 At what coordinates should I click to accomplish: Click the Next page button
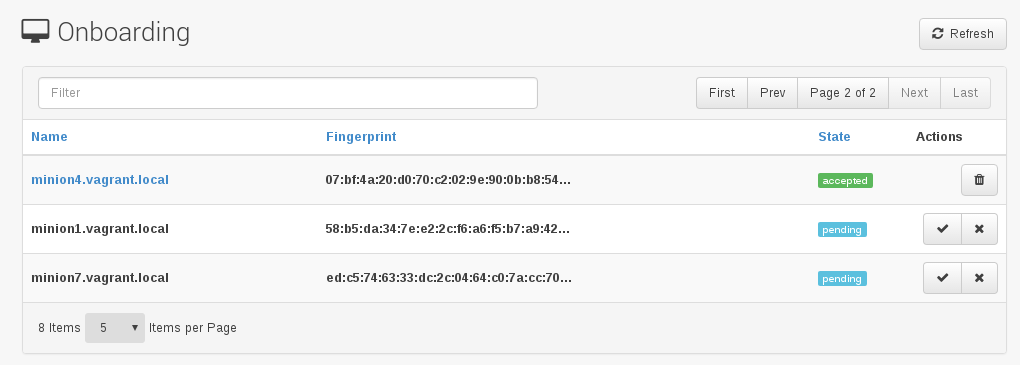click(x=915, y=93)
